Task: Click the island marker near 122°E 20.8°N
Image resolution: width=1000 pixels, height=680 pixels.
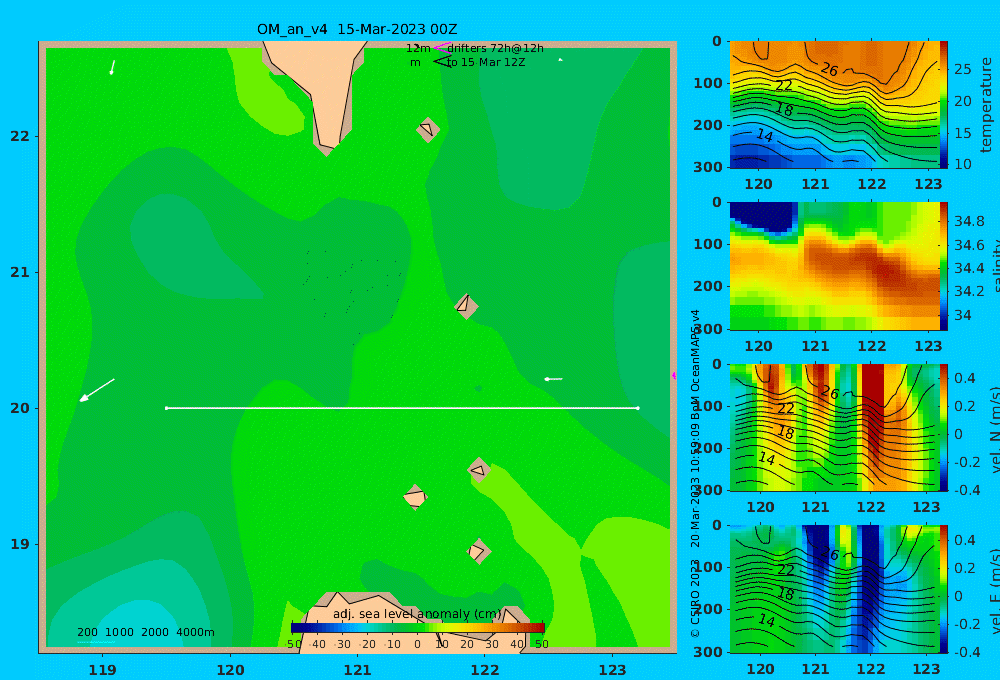Action: 466,305
